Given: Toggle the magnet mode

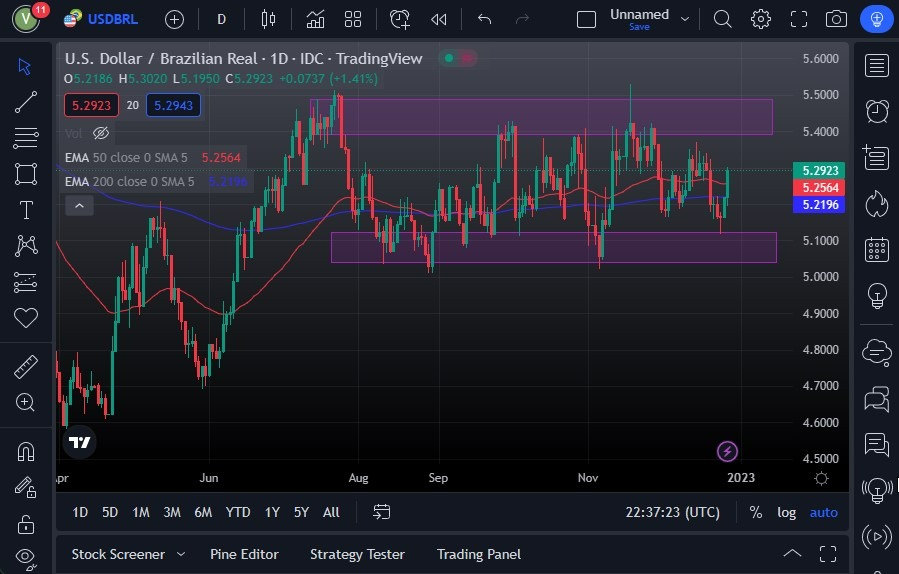Looking at the screenshot, I should (26, 452).
